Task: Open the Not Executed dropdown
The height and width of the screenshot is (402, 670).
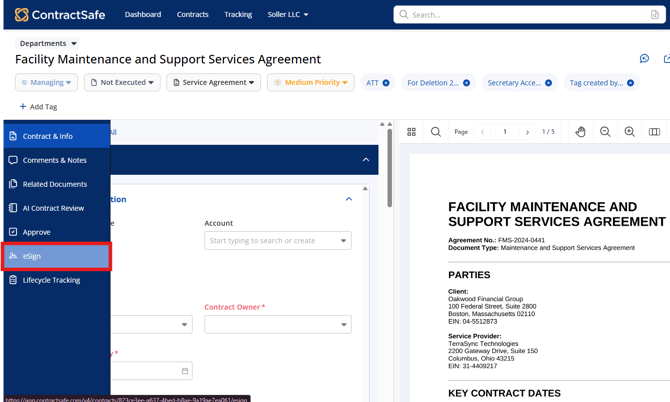Action: tap(122, 82)
